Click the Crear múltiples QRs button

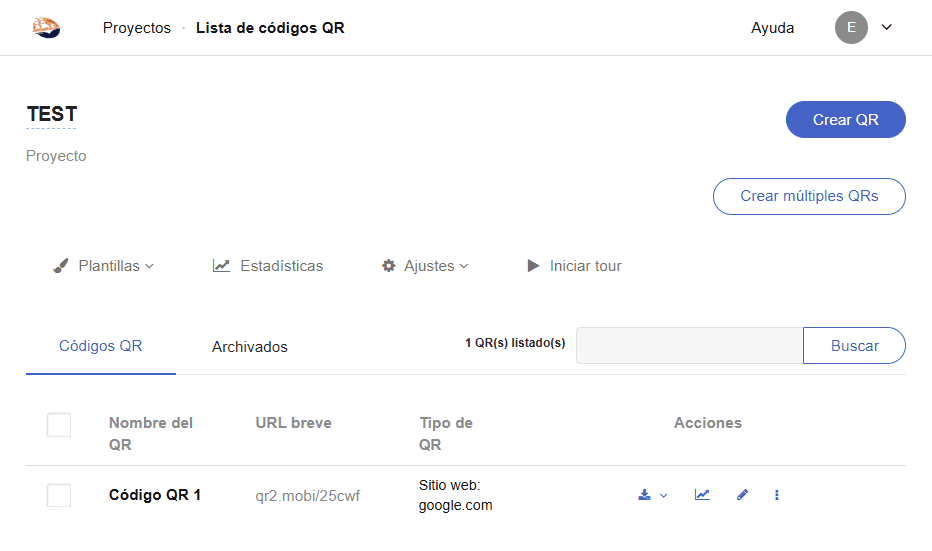pyautogui.click(x=809, y=196)
